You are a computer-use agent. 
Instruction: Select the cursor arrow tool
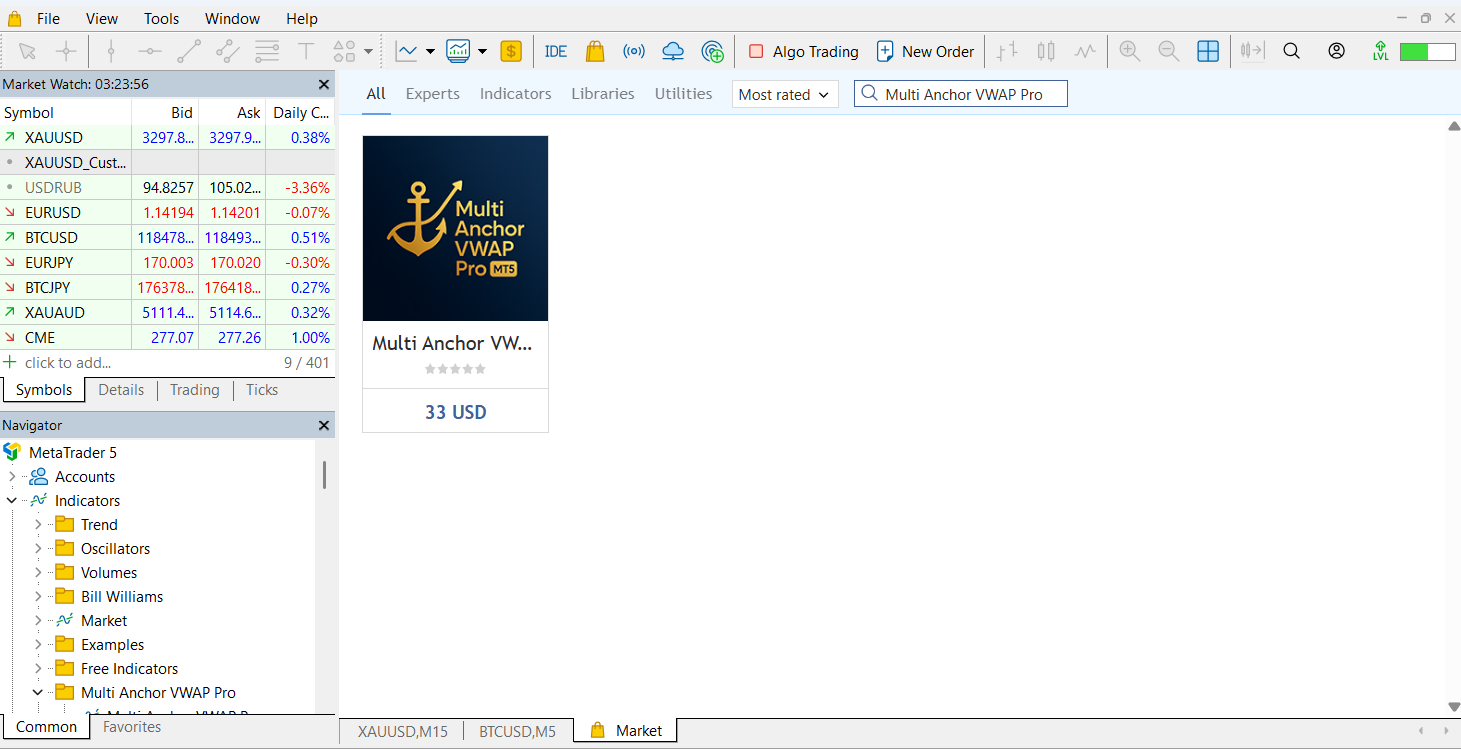27,51
